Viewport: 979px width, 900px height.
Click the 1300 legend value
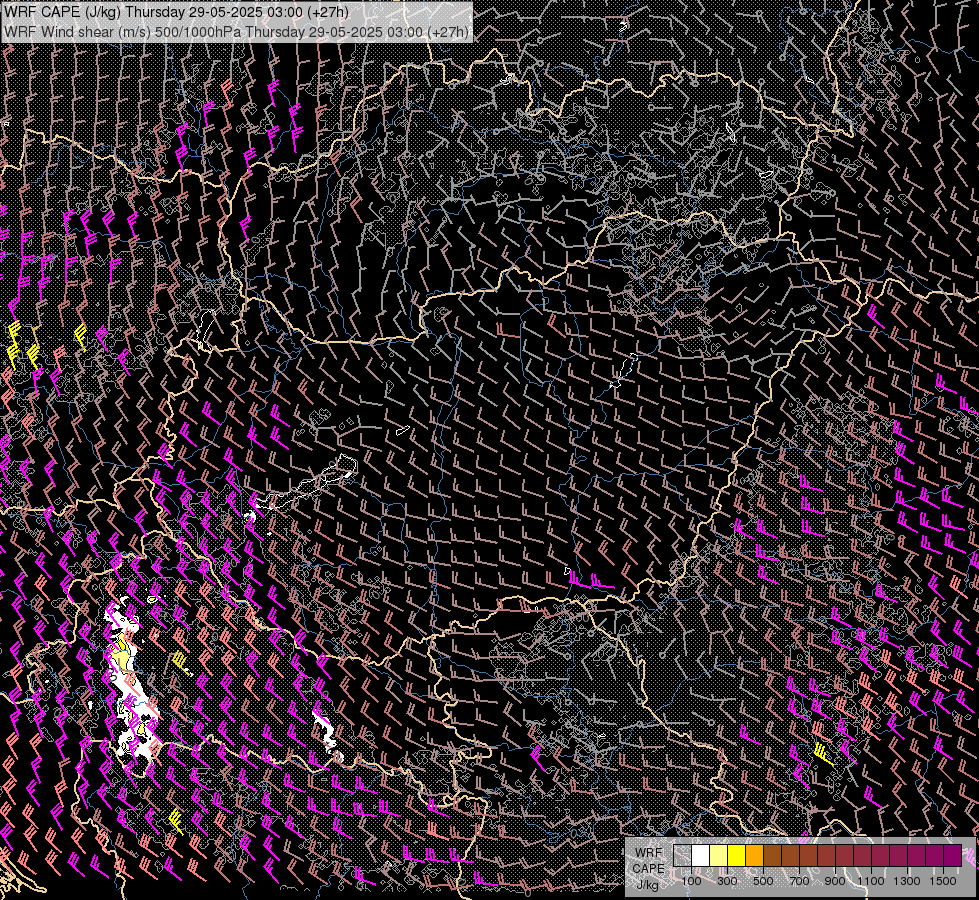(x=907, y=881)
